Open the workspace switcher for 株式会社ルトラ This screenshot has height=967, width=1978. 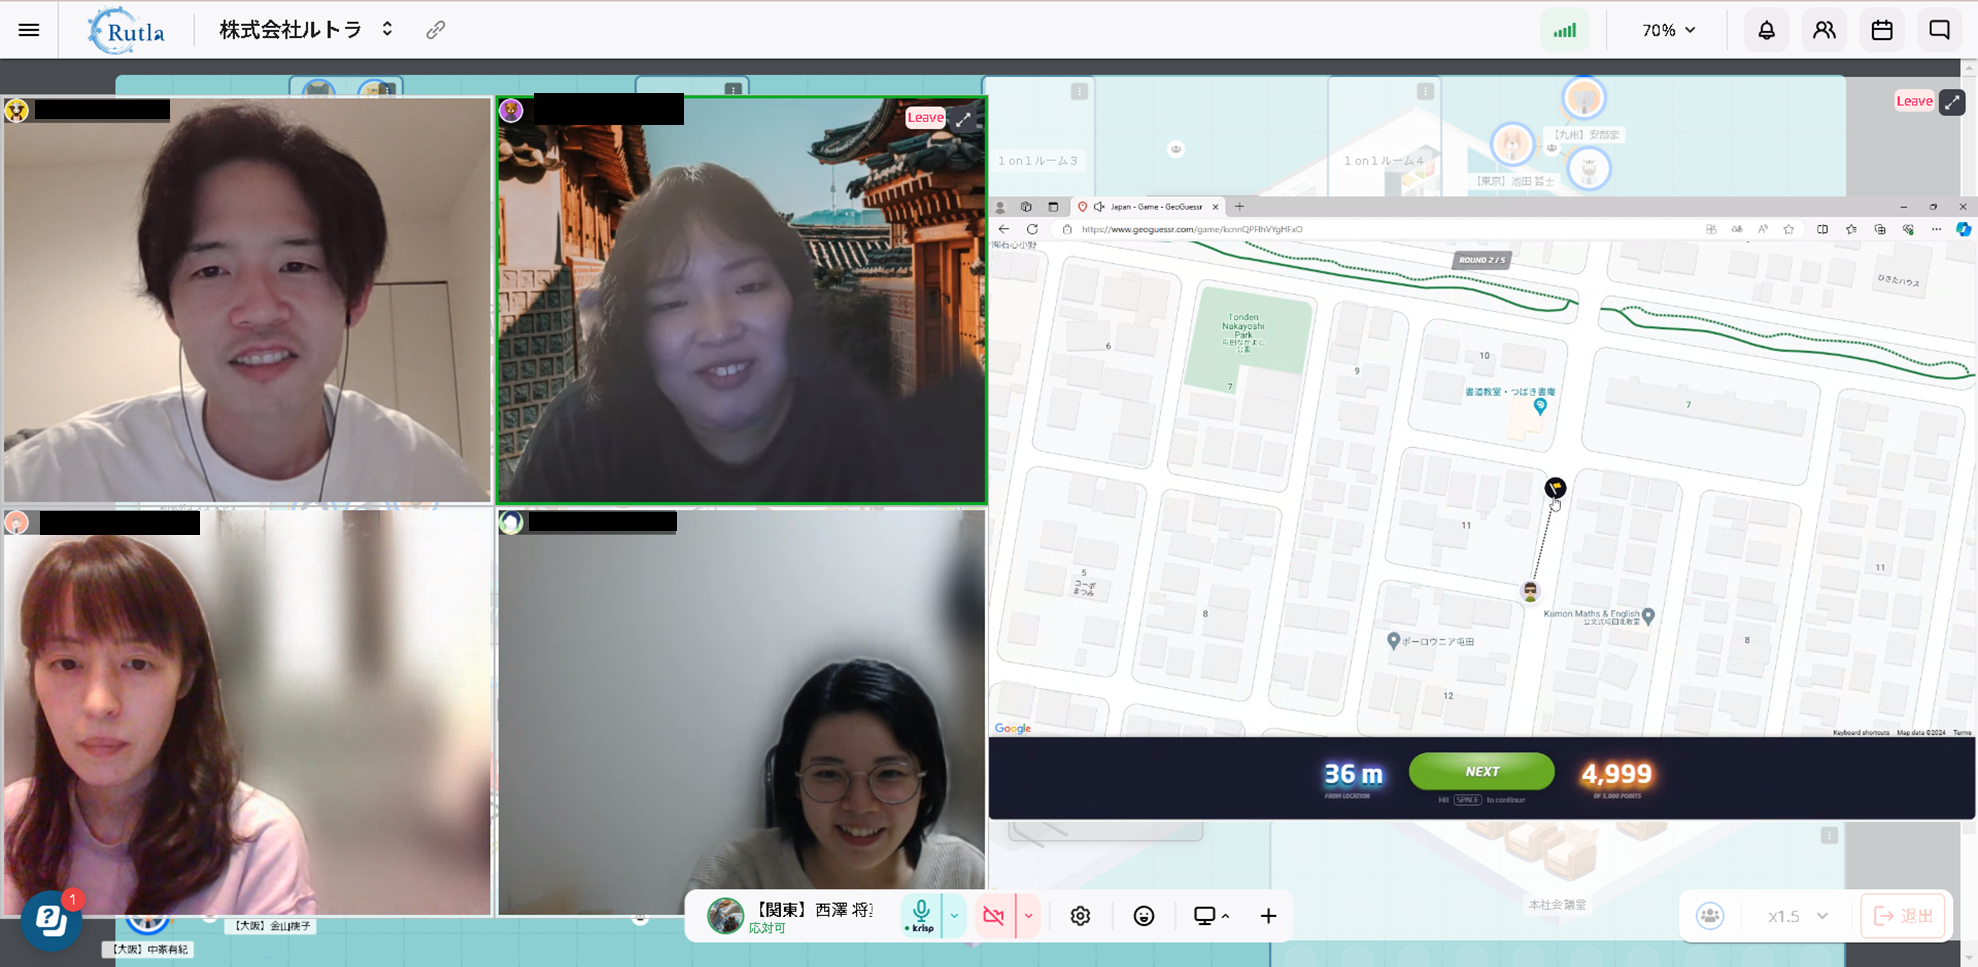coord(387,30)
